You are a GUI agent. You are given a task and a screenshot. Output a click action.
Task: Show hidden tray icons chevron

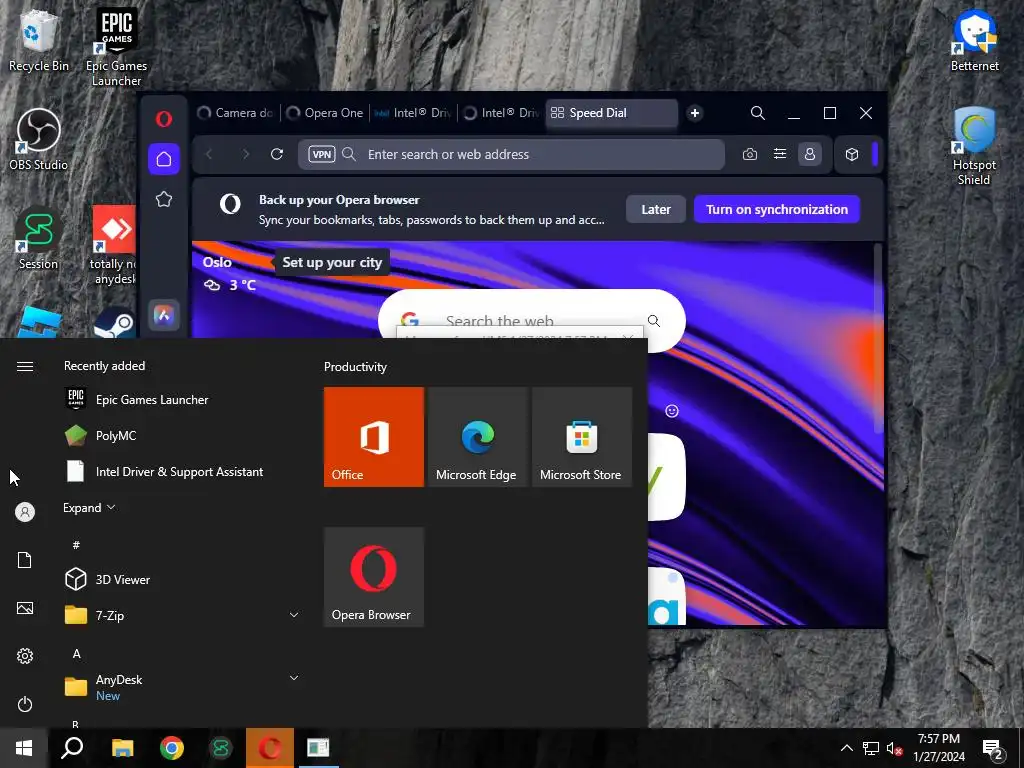pos(846,748)
